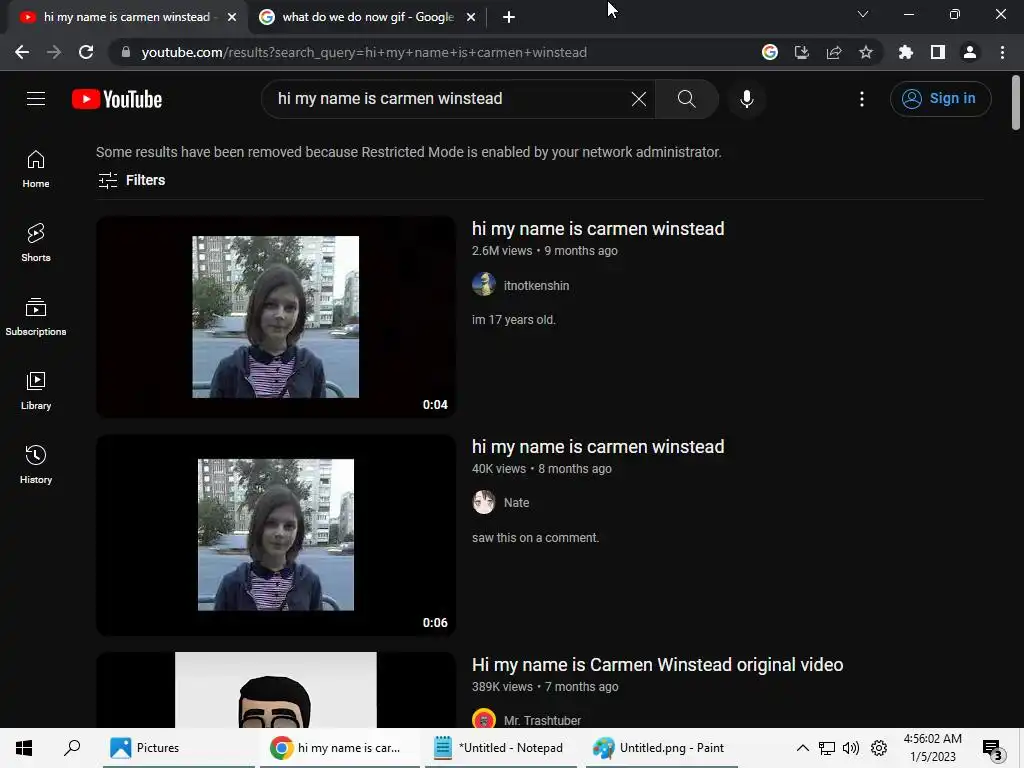Screen dimensions: 1024x768
Task: Open the settings gear tray icon
Action: pos(879,748)
